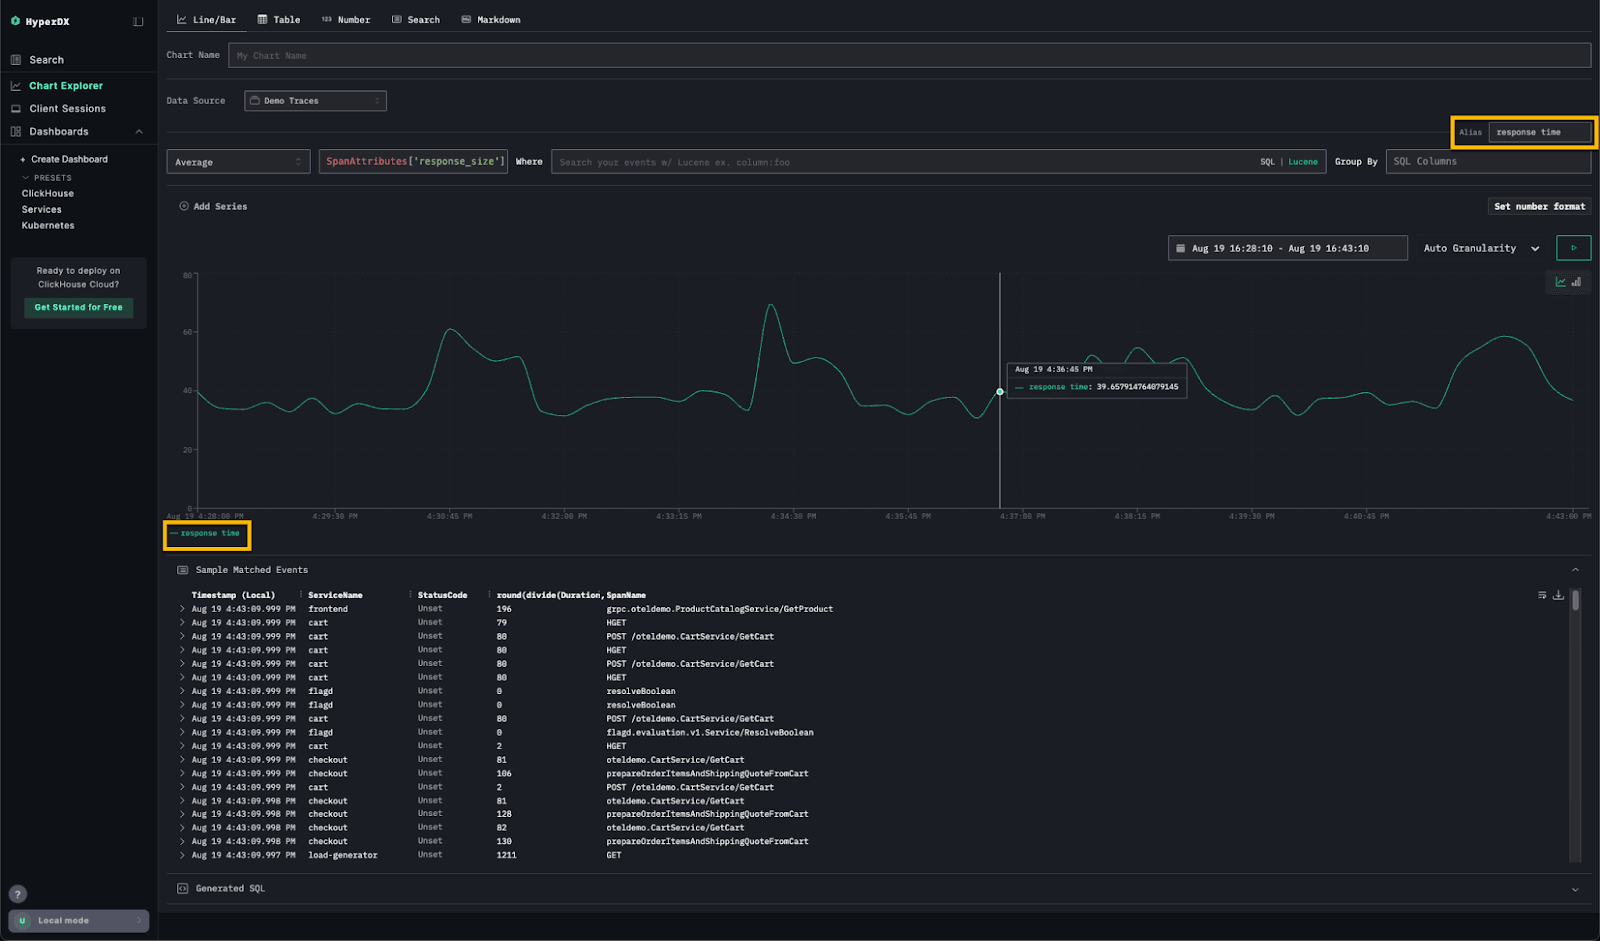
Task: Run the chart query with play button
Action: pos(1573,248)
